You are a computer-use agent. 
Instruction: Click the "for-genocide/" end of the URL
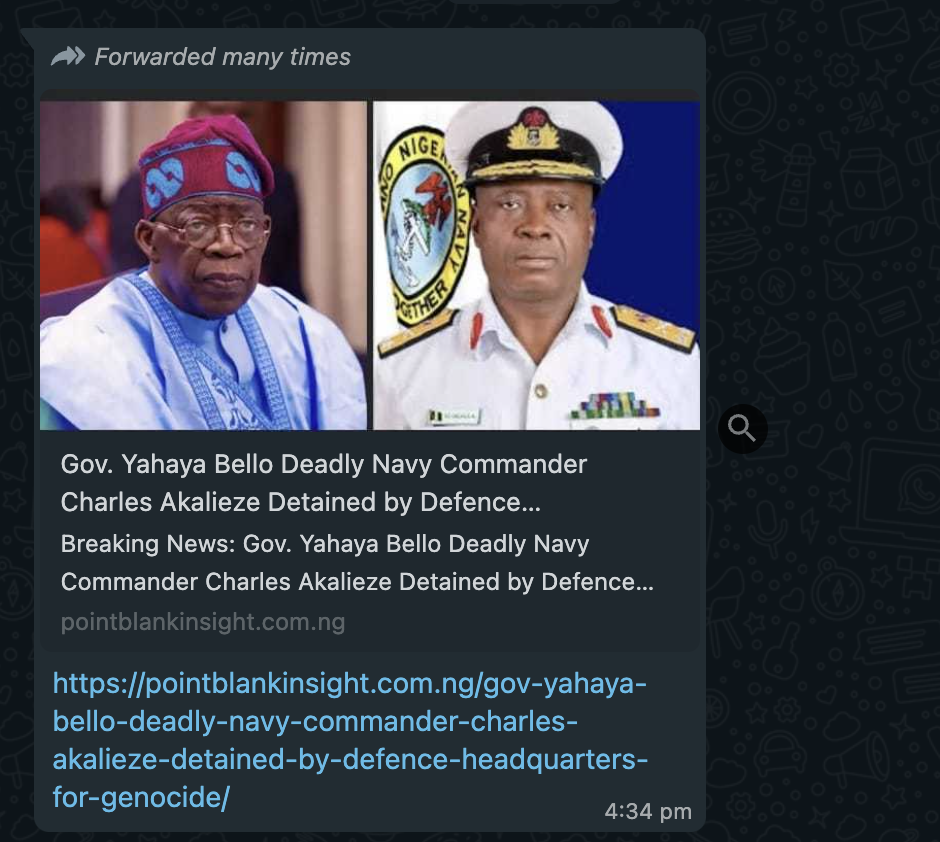[142, 799]
